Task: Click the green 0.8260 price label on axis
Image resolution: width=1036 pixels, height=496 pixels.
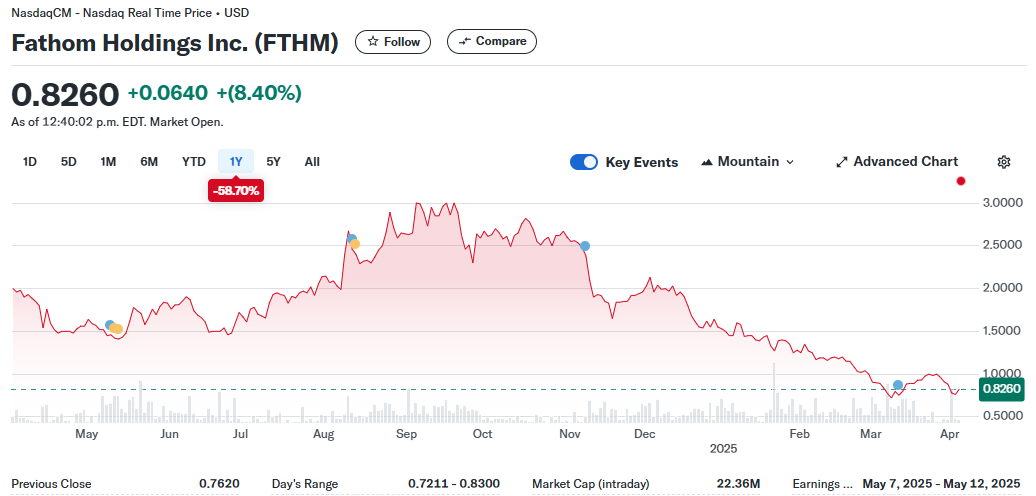Action: 1002,389
